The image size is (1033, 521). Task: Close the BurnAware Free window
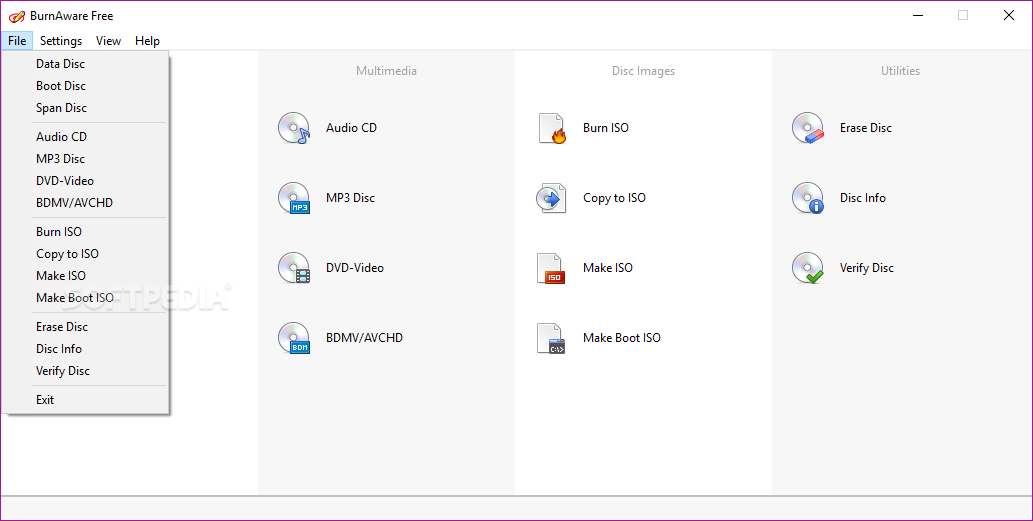(x=1009, y=15)
